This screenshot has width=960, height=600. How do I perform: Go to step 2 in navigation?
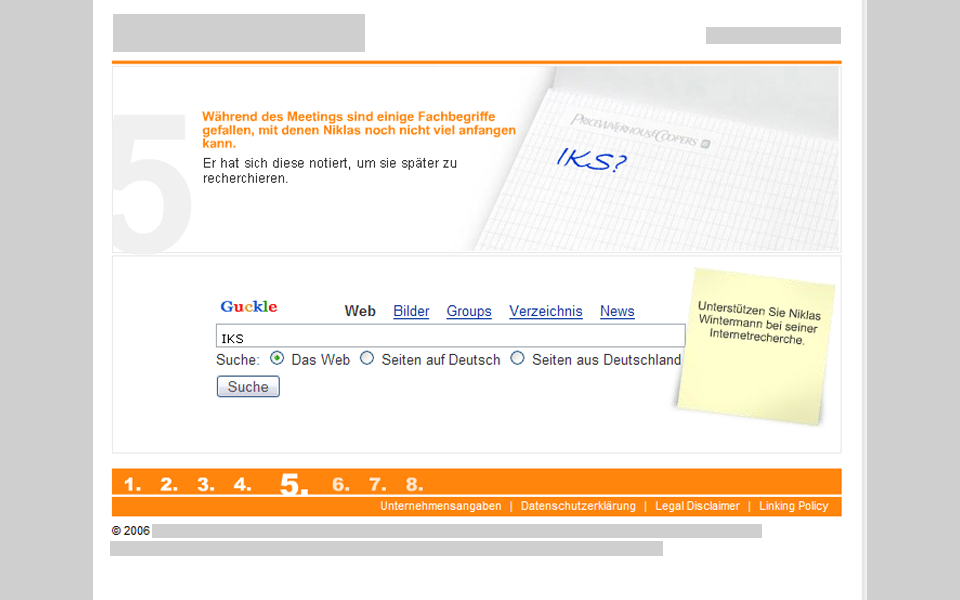[169, 485]
